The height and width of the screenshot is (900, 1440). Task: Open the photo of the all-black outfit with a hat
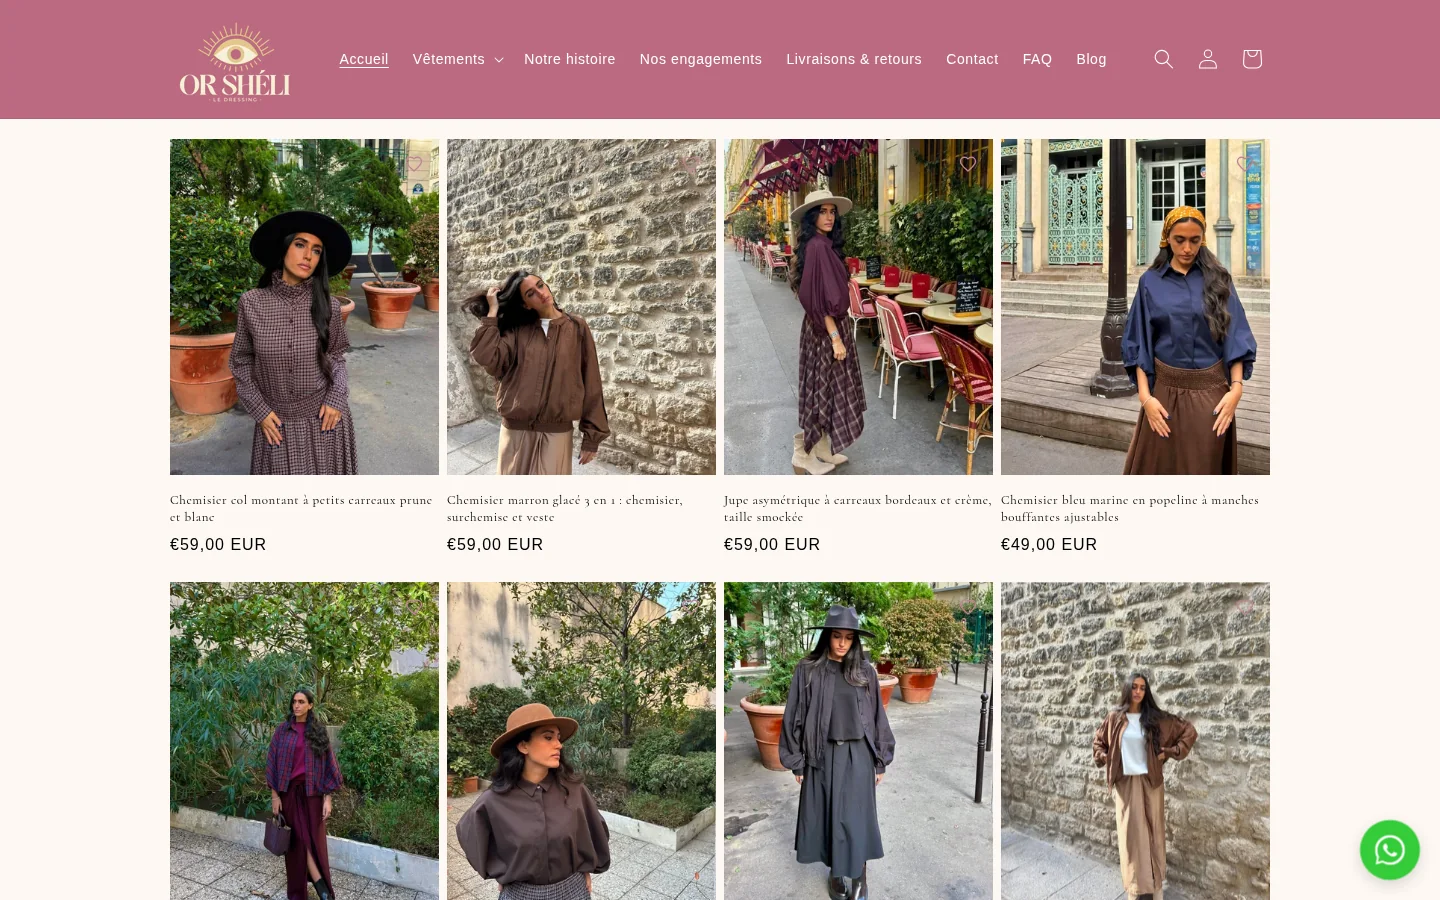point(858,741)
